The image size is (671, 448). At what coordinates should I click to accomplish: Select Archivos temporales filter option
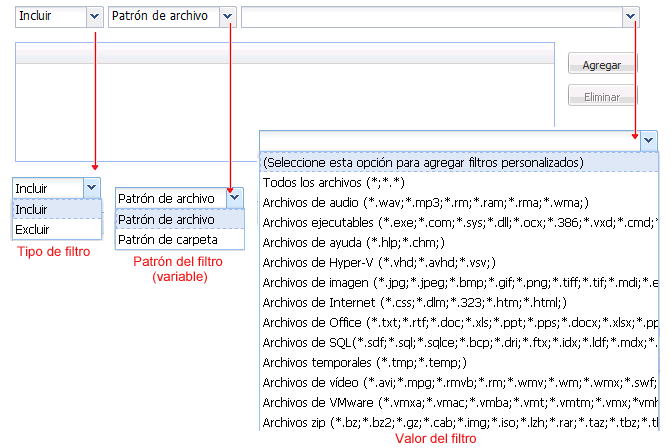[365, 362]
